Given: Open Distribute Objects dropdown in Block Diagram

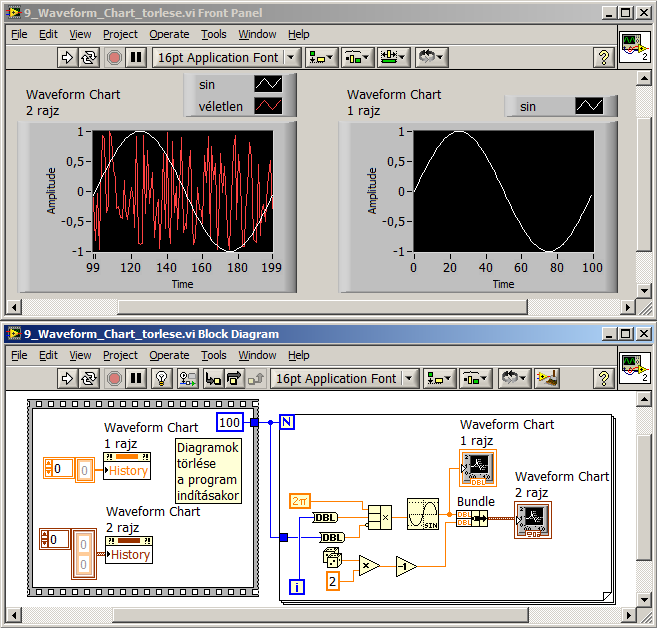Looking at the screenshot, I should (x=475, y=378).
